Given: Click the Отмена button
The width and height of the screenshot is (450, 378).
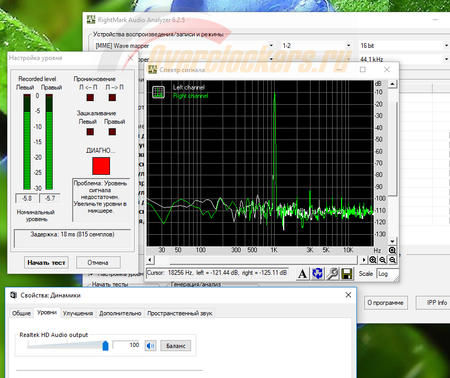Looking at the screenshot, I should coord(98,263).
